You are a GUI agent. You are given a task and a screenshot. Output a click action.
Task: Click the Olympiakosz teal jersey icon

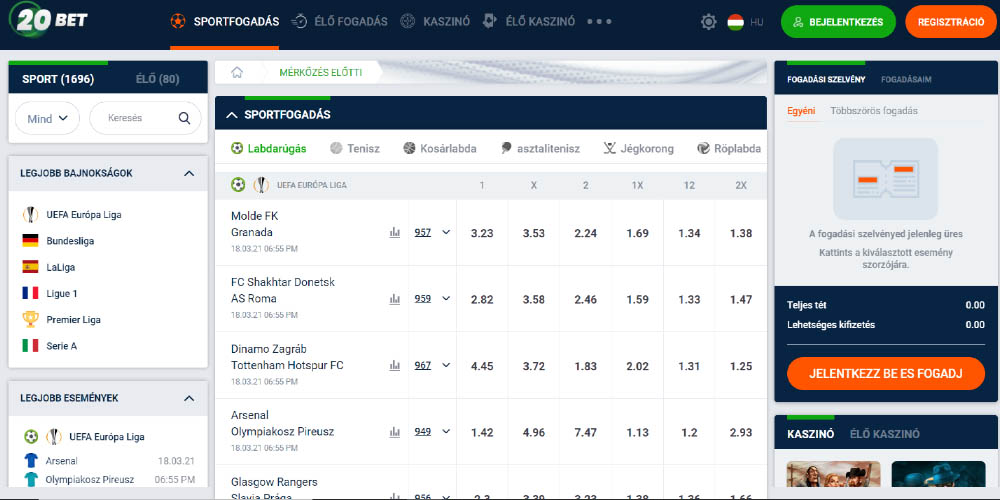pos(31,479)
